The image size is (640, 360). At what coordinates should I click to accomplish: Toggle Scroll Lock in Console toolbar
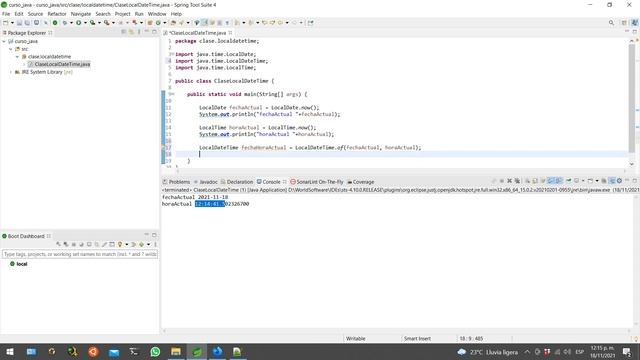pos(535,181)
